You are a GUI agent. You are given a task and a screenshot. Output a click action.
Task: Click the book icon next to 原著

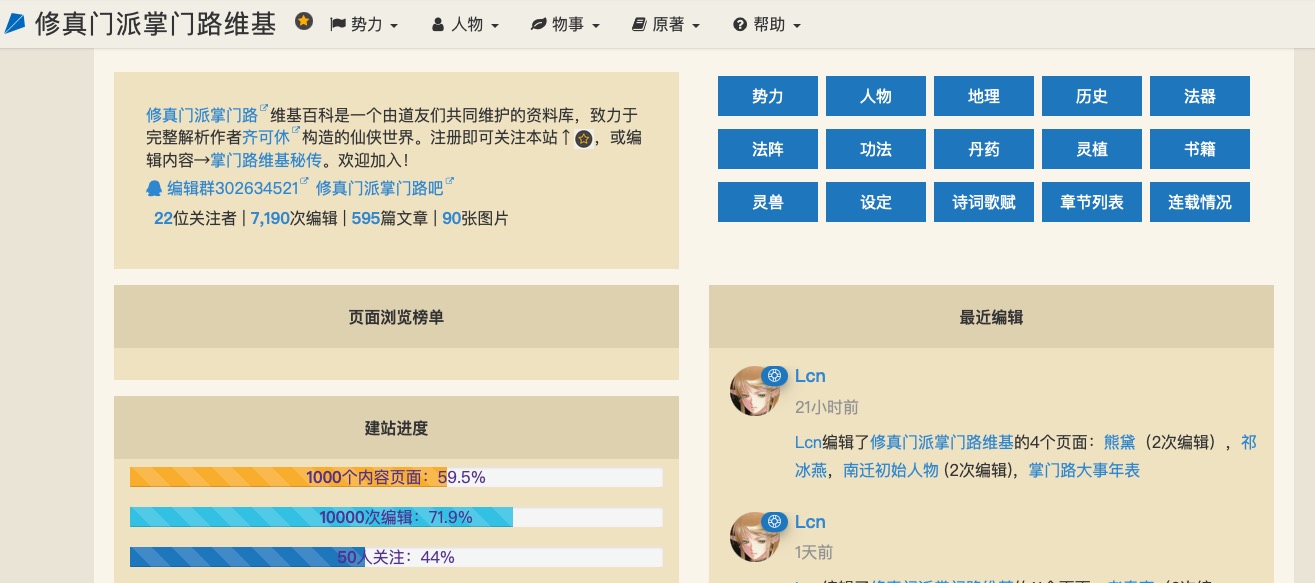coord(639,24)
